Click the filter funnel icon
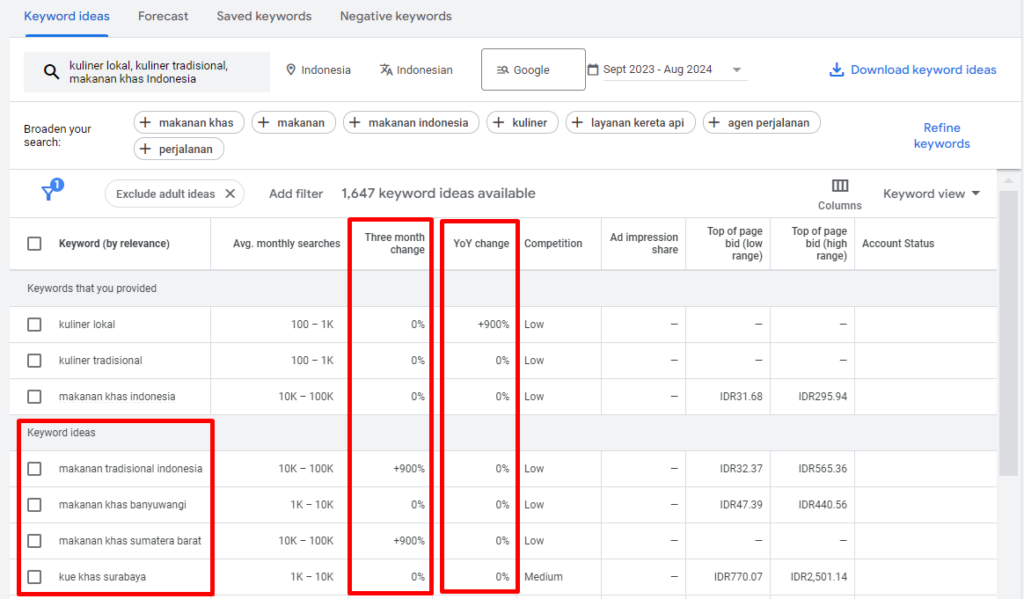This screenshot has height=599, width=1024. pos(49,192)
